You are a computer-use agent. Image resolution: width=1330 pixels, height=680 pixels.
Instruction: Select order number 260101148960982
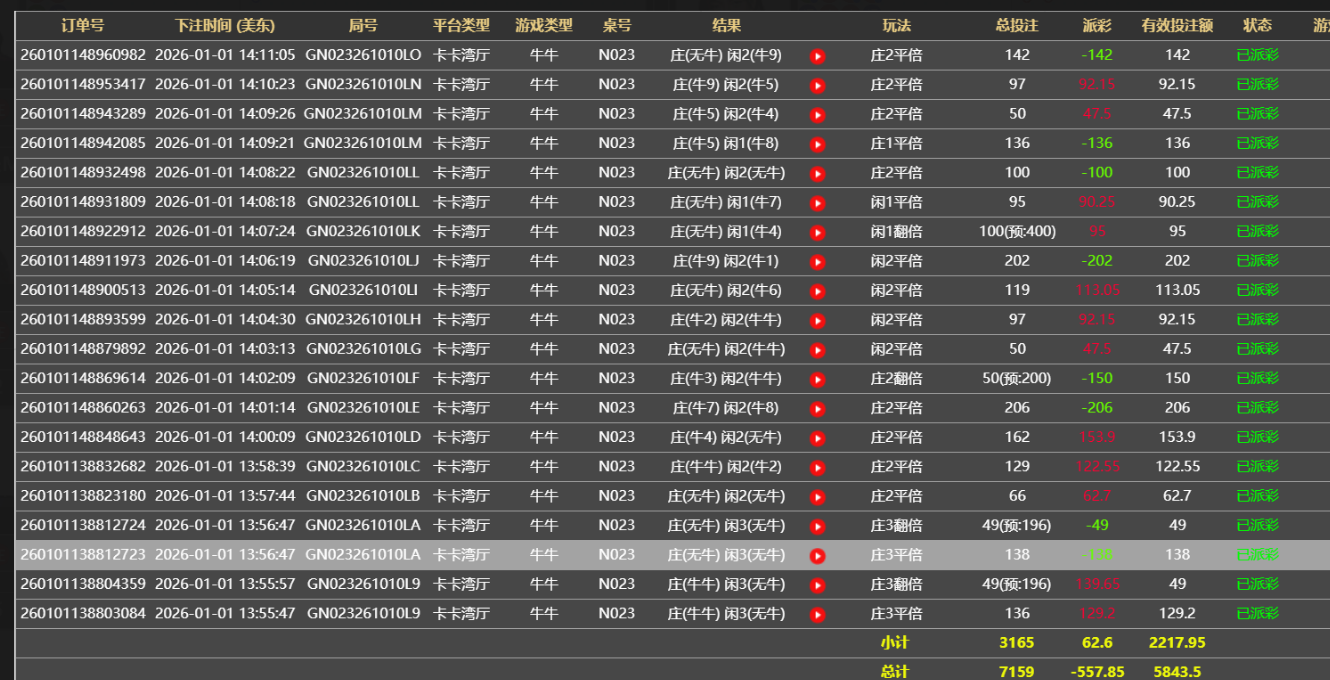click(x=82, y=55)
